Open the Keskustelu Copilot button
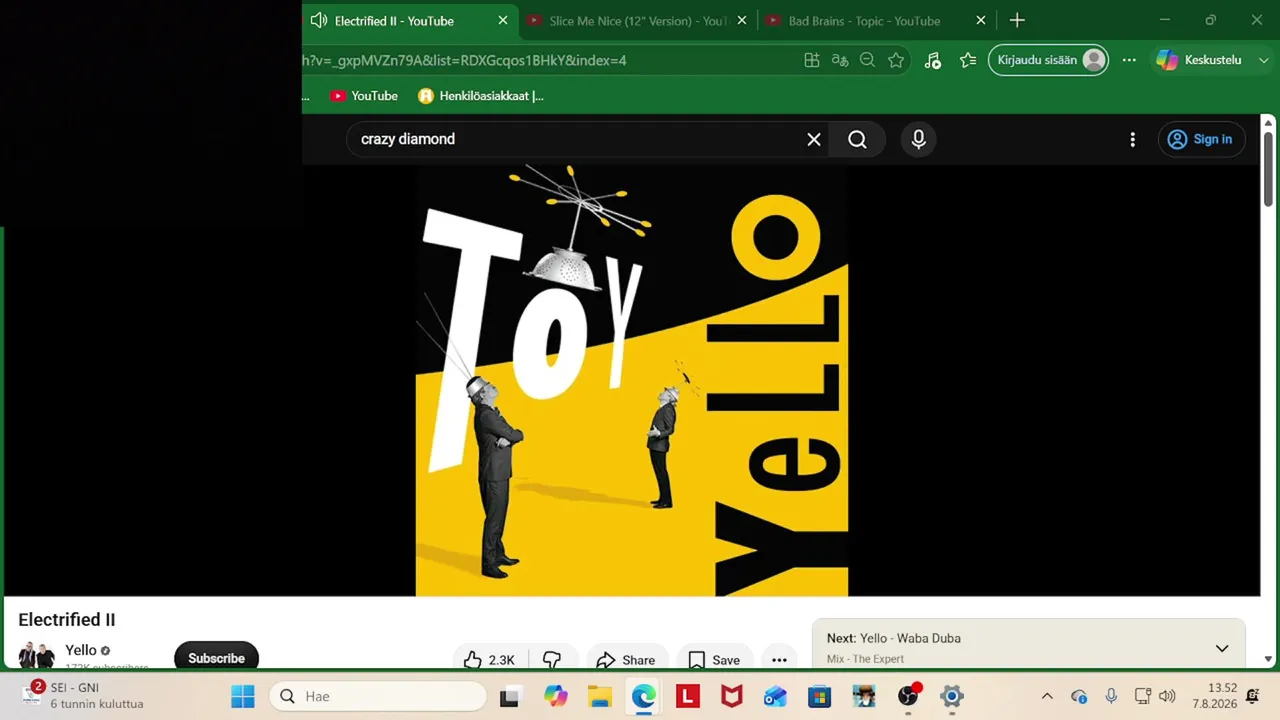 click(x=1199, y=60)
